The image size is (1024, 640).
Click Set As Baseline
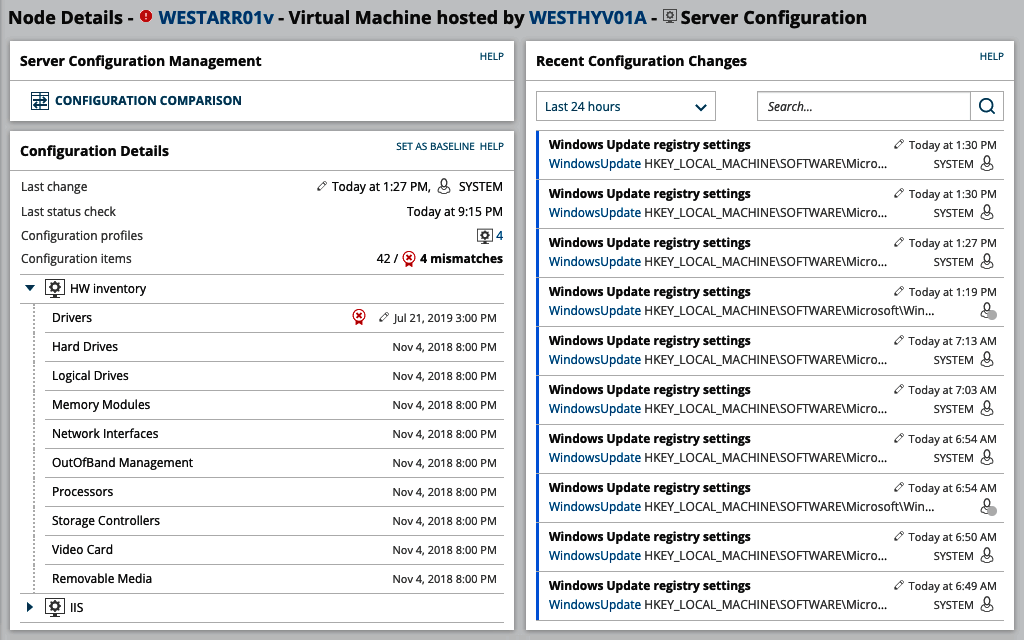pos(435,147)
